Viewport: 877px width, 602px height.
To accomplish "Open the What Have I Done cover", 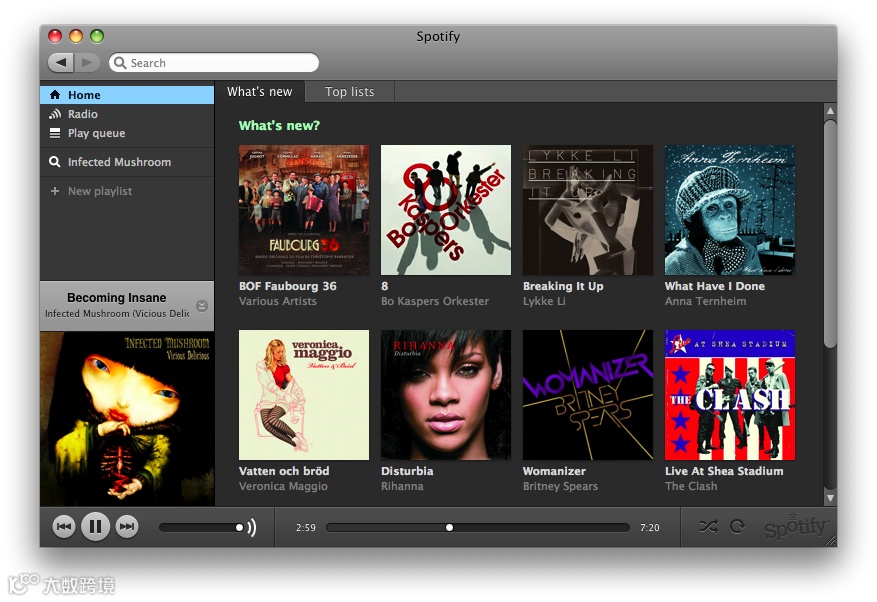I will tap(730, 210).
